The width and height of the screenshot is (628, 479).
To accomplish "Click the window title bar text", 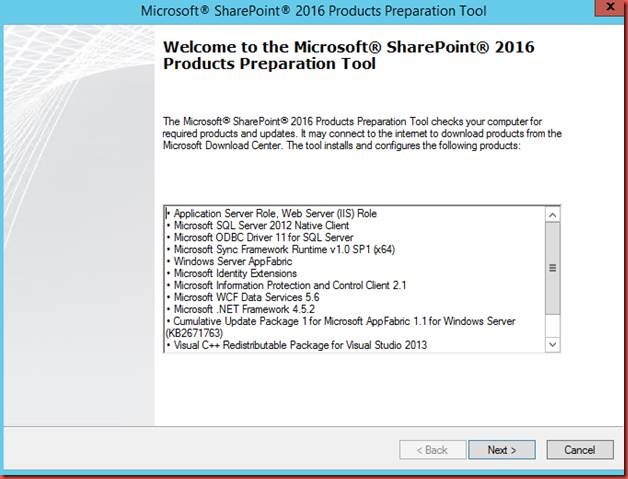I will pyautogui.click(x=314, y=11).
